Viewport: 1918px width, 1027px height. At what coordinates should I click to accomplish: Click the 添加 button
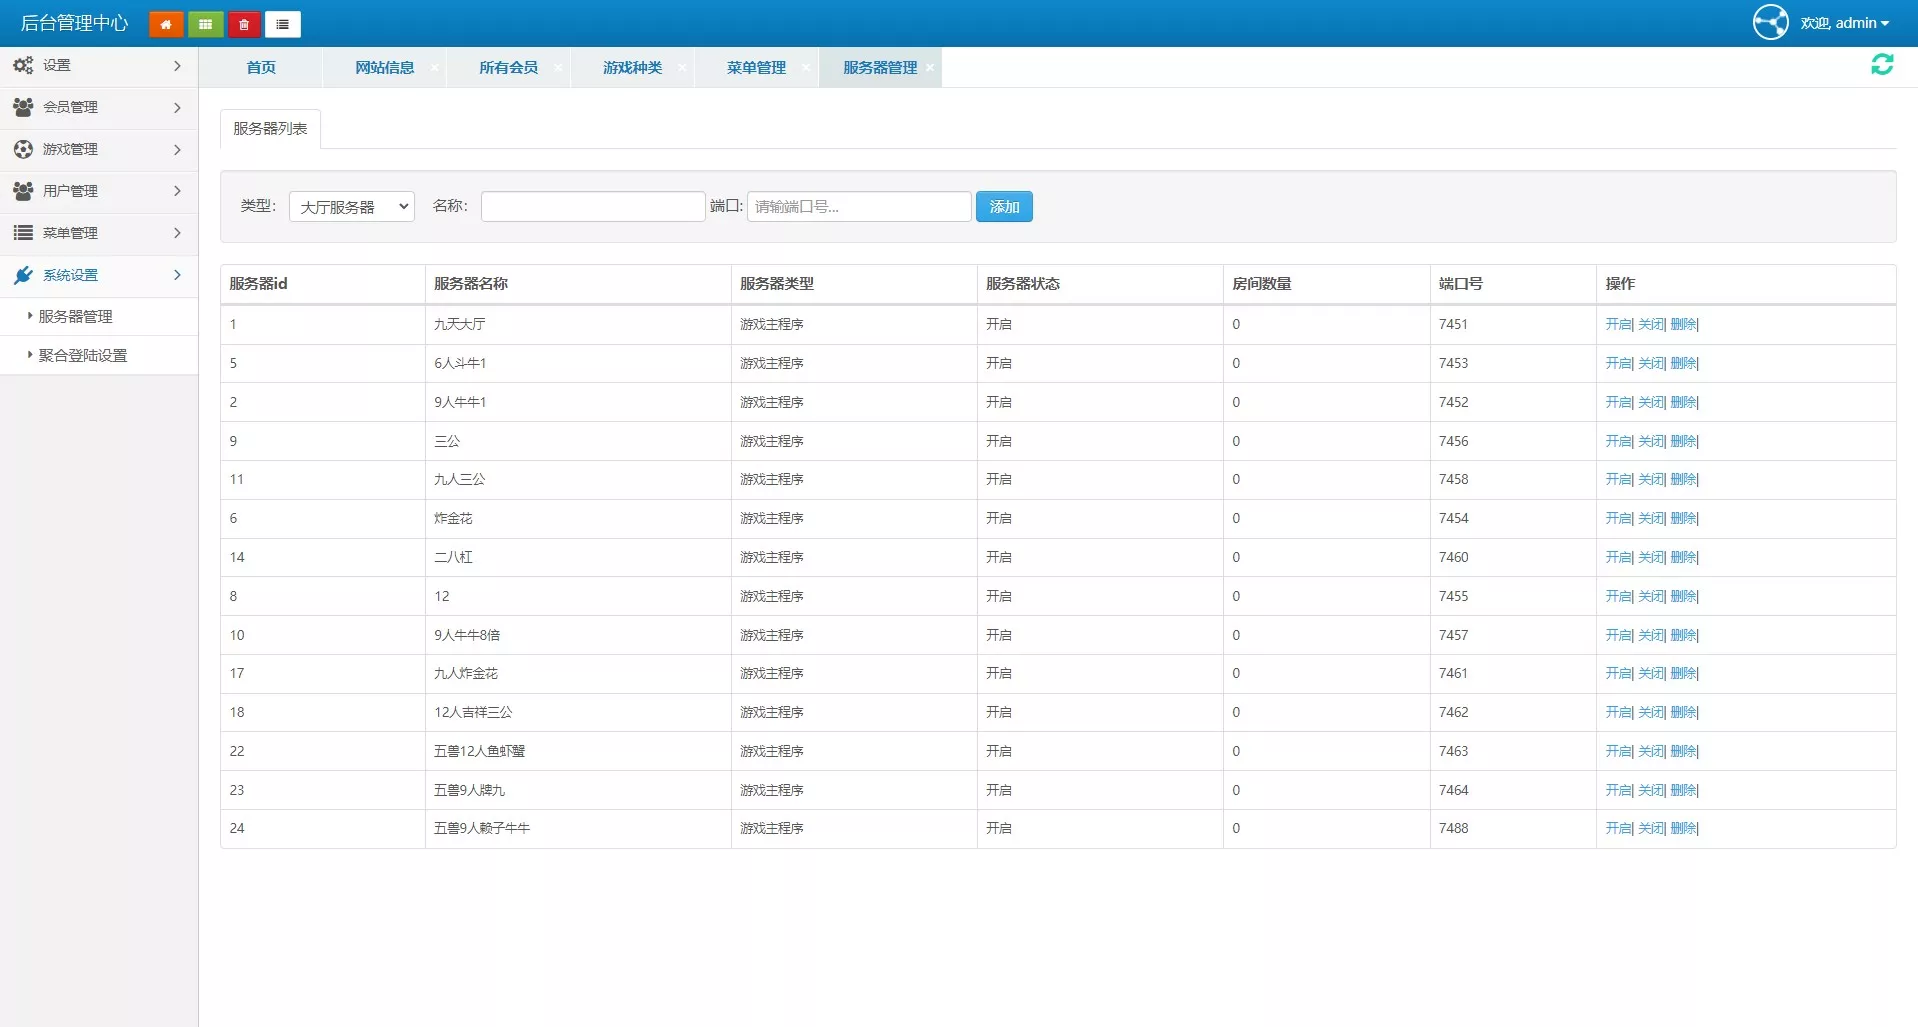point(1004,207)
